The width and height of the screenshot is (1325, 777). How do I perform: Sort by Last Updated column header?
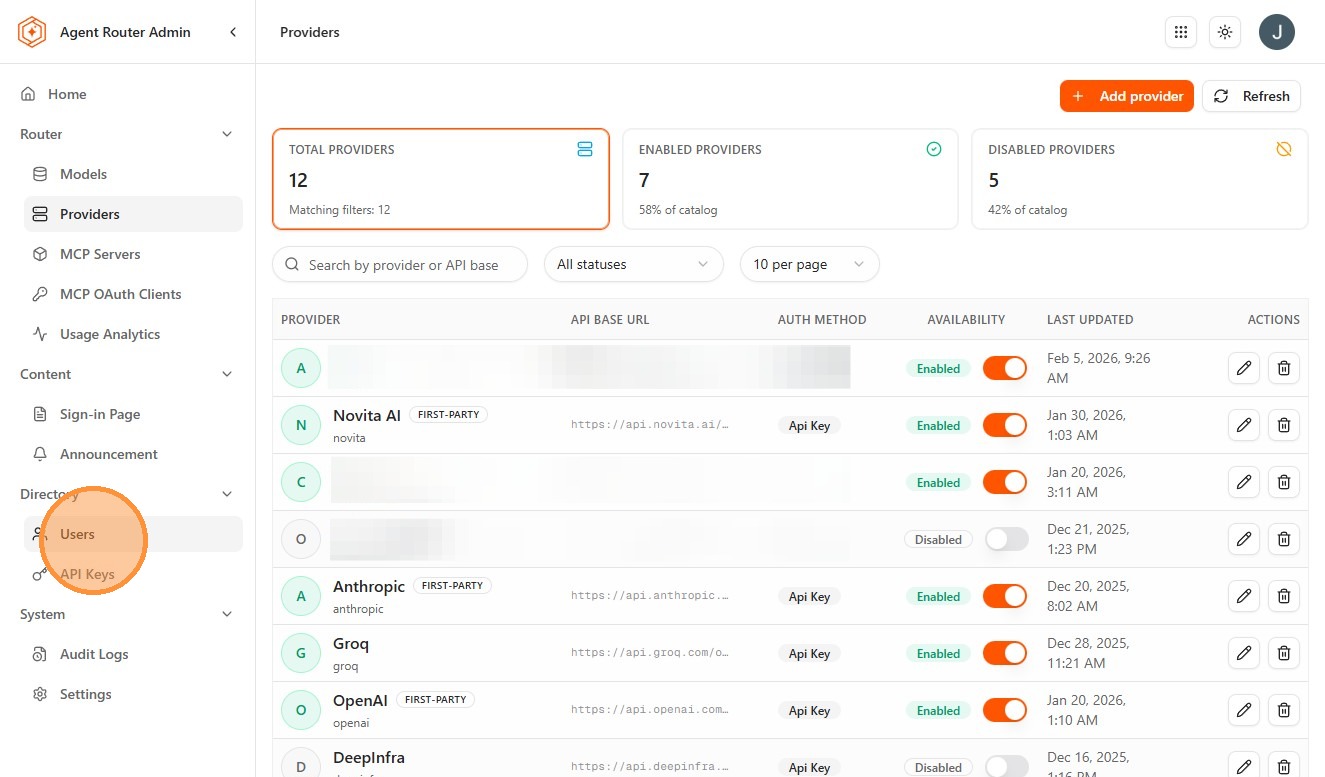(x=1090, y=320)
